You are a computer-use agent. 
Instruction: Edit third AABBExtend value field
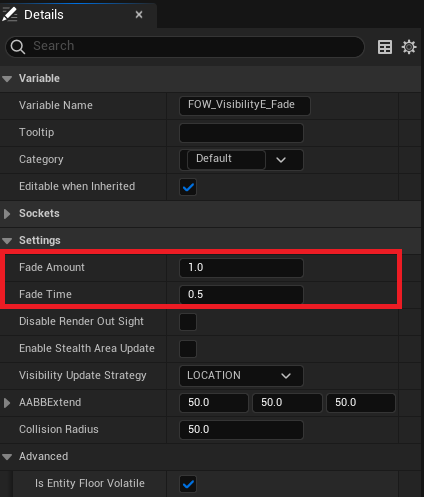pos(361,403)
